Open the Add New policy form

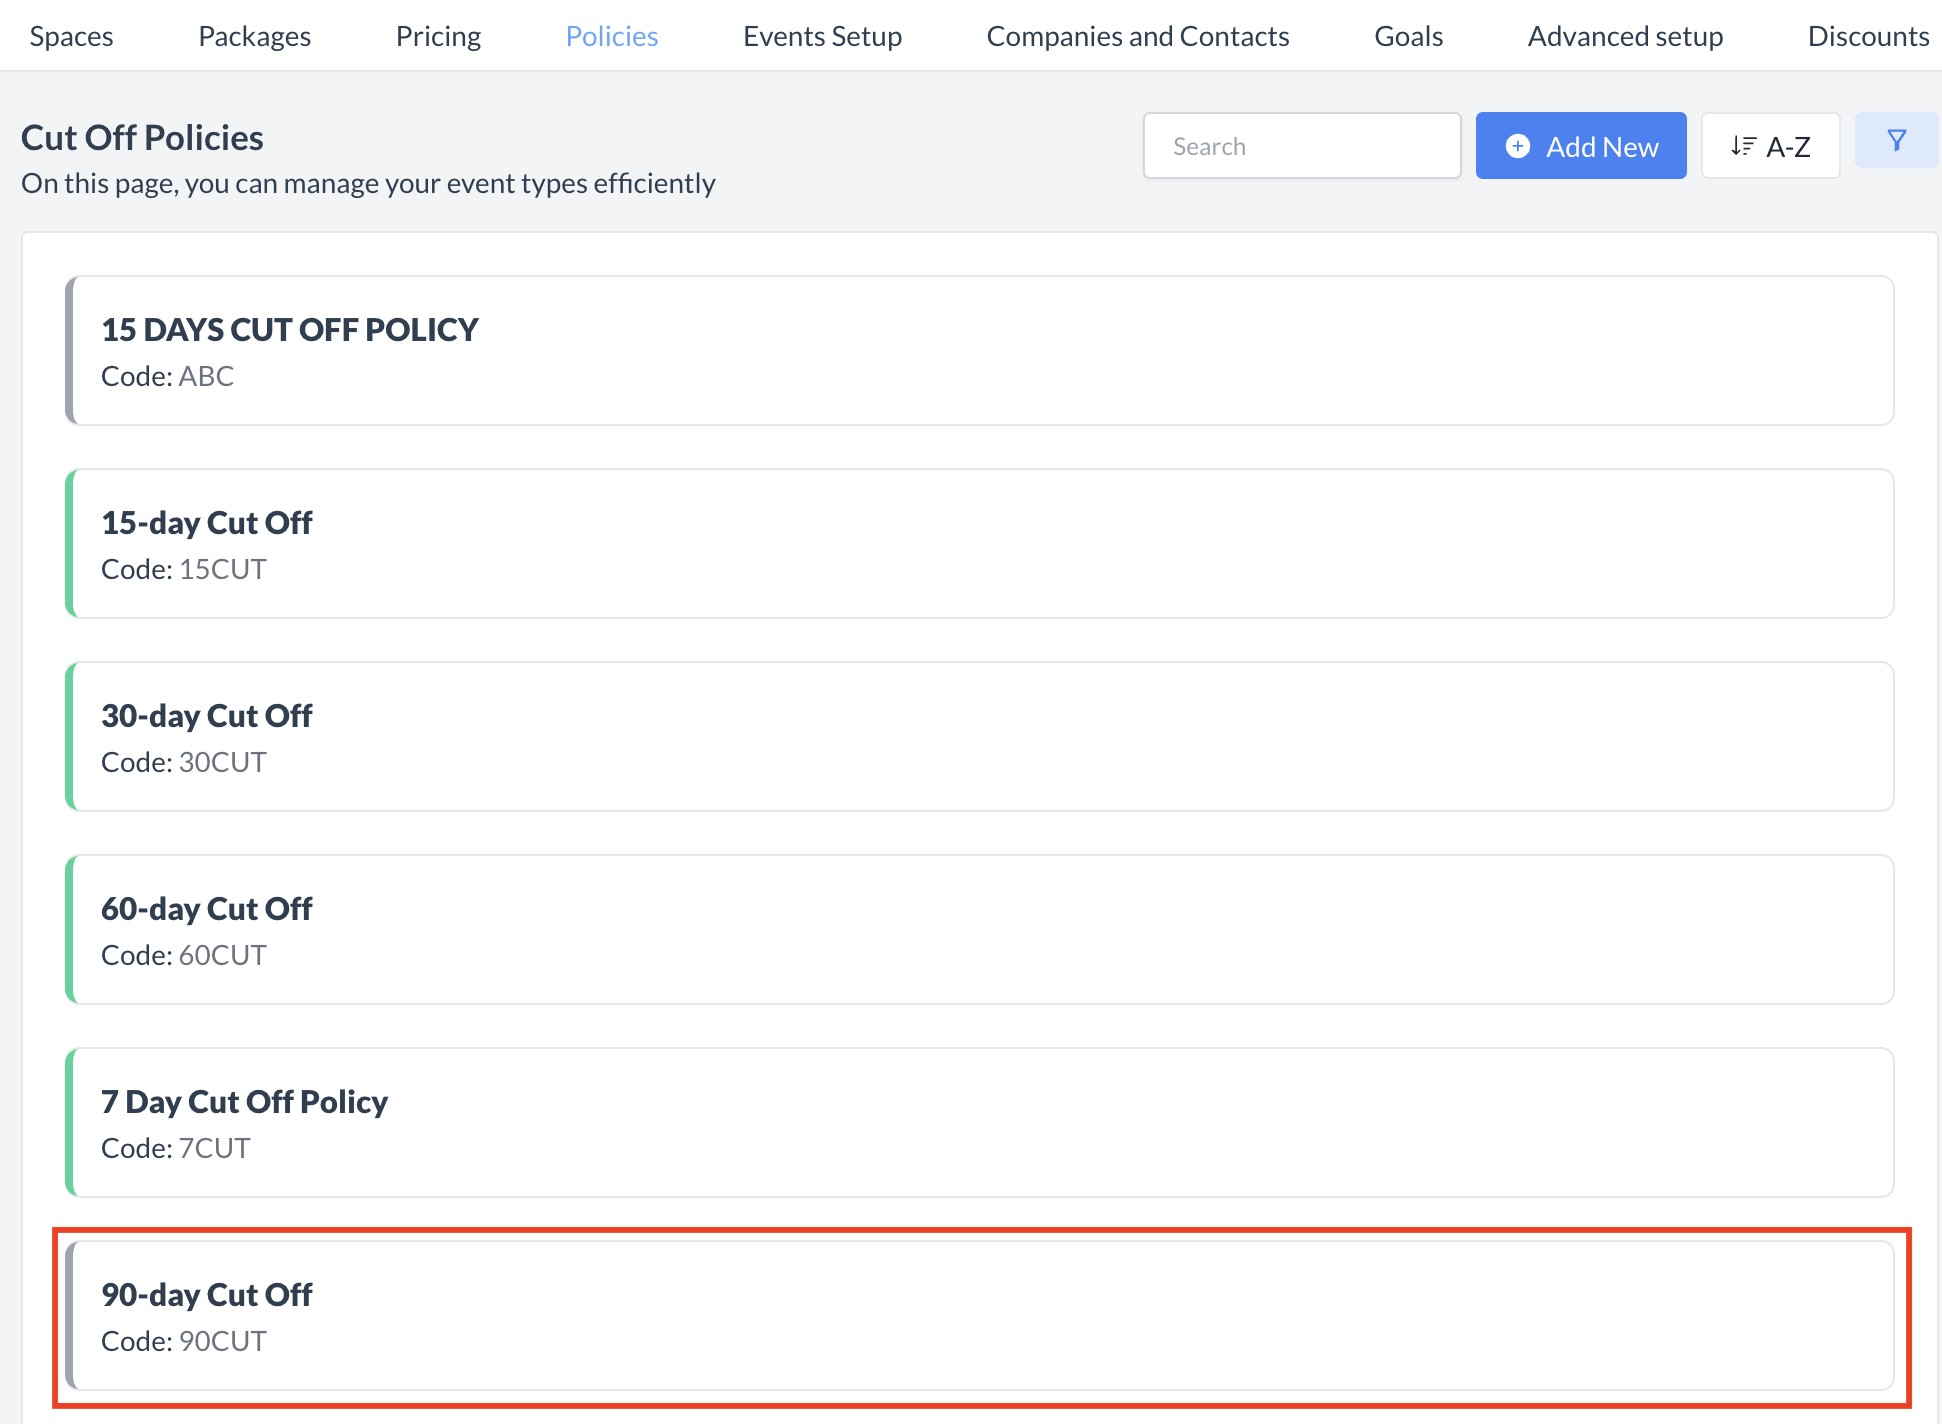click(x=1580, y=146)
